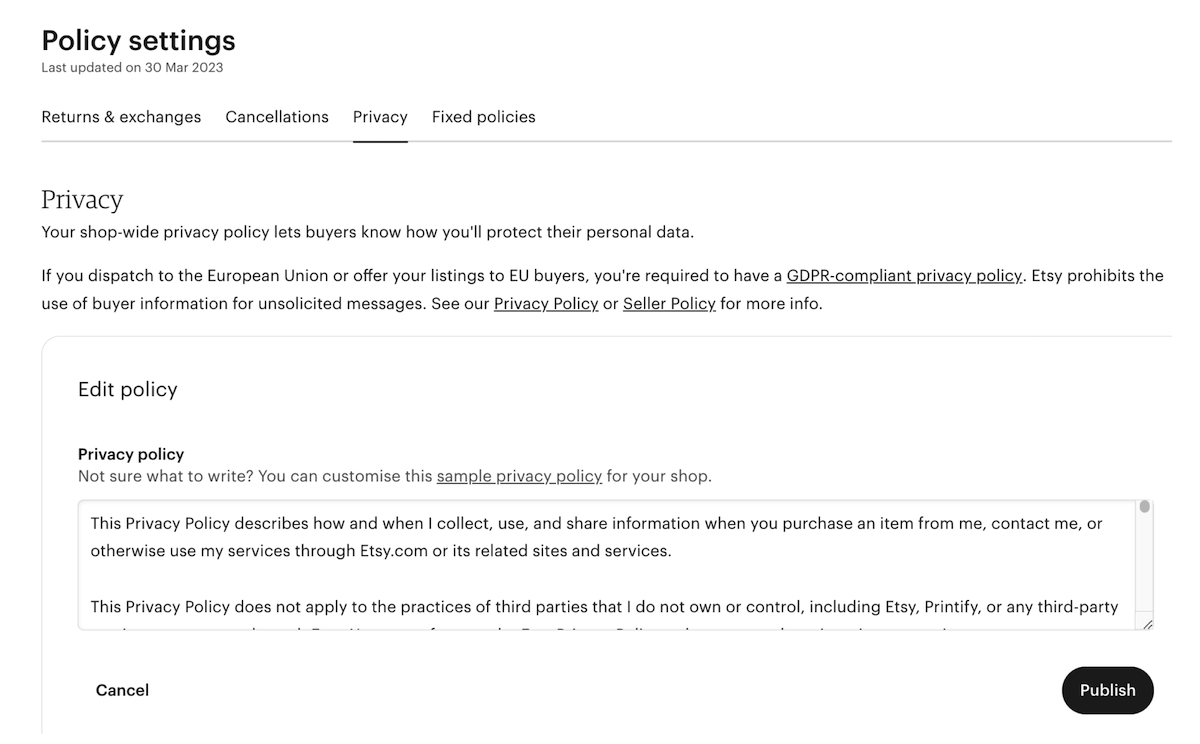
Task: Switch to the Cancellations tab
Action: [277, 117]
